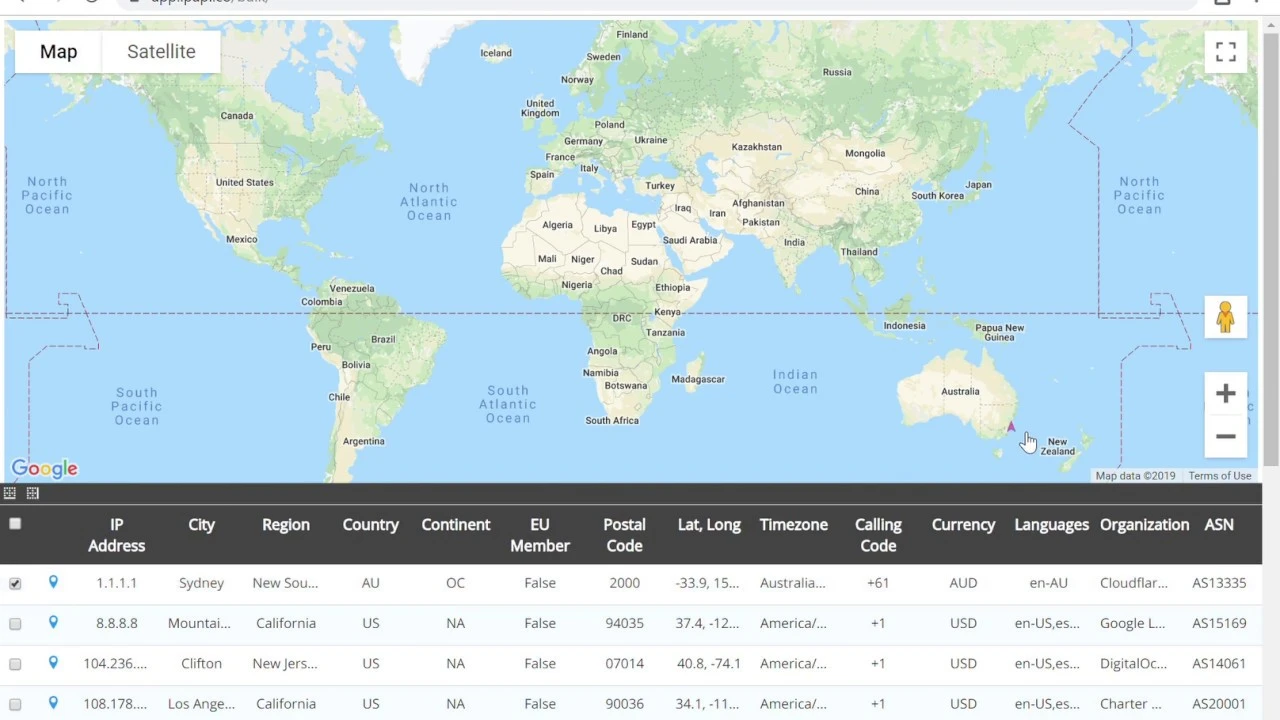Open the Terms of Use link
The image size is (1280, 720).
1219,476
